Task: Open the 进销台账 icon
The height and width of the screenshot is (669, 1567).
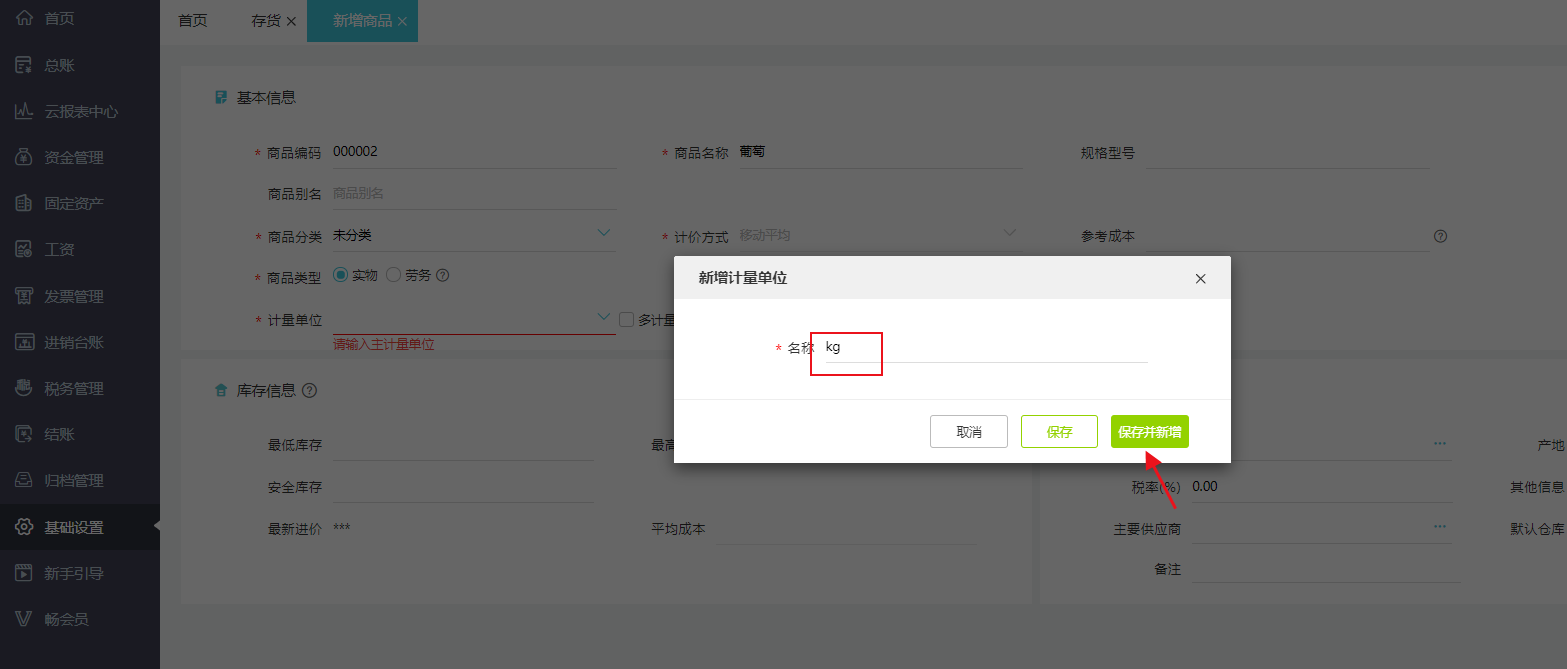Action: tap(25, 342)
